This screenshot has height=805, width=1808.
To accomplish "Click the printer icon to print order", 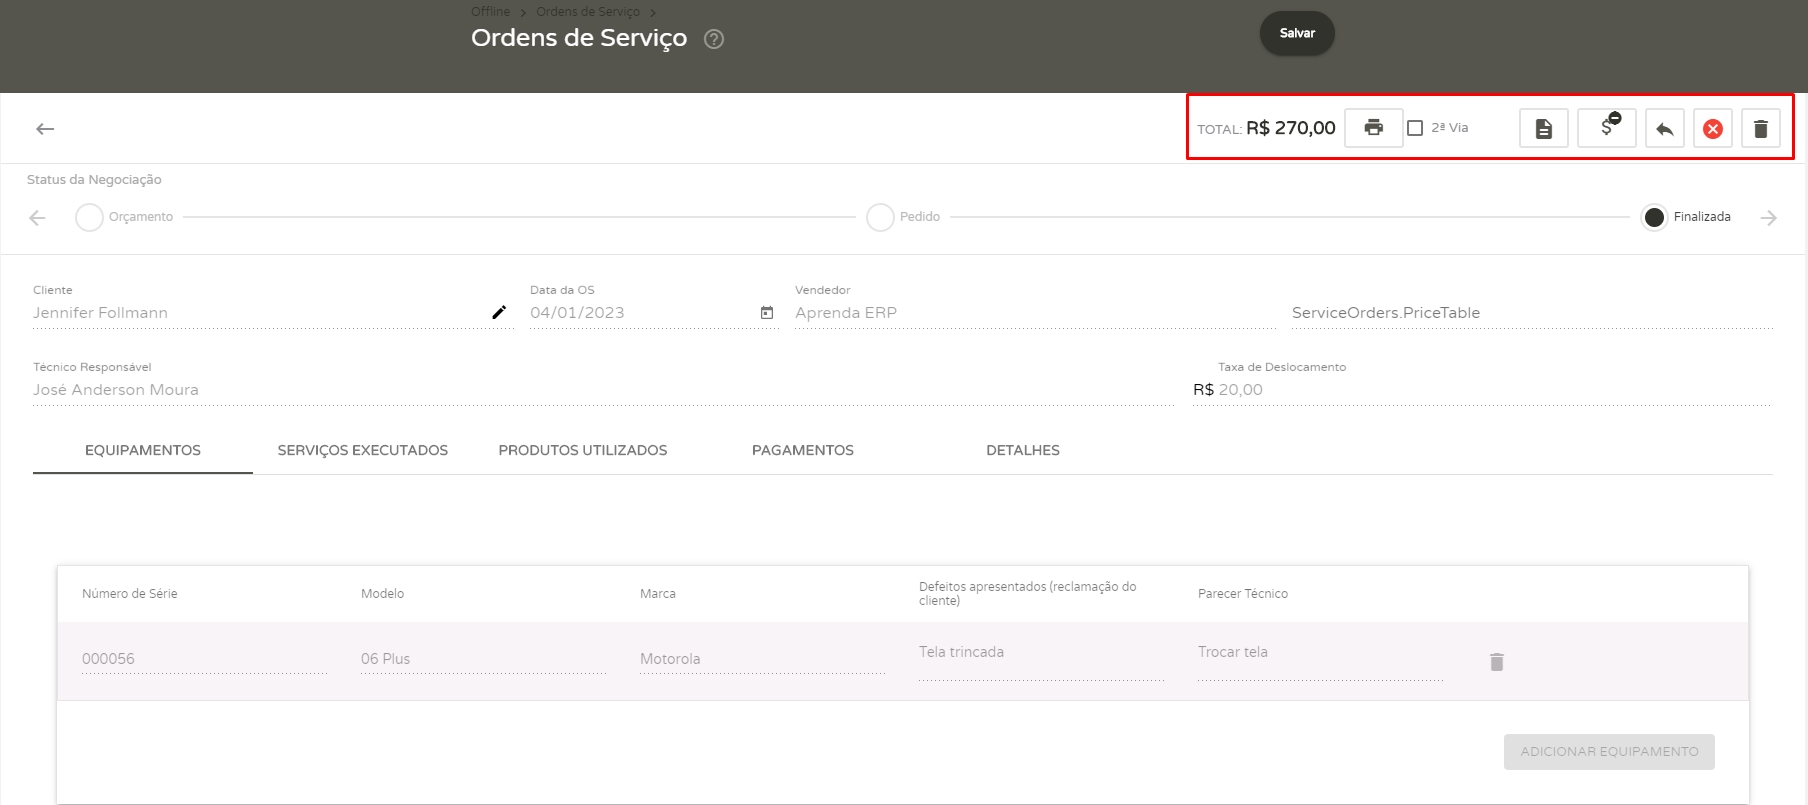I will coord(1373,128).
